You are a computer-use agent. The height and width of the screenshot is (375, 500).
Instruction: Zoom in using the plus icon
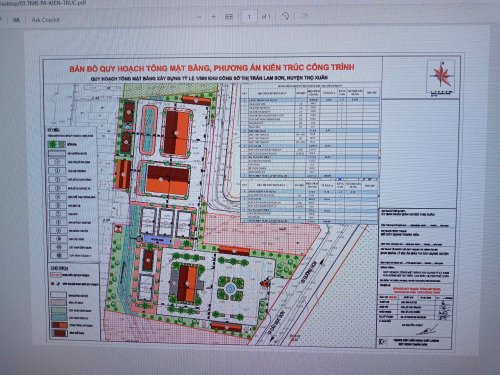pyautogui.click(x=214, y=17)
